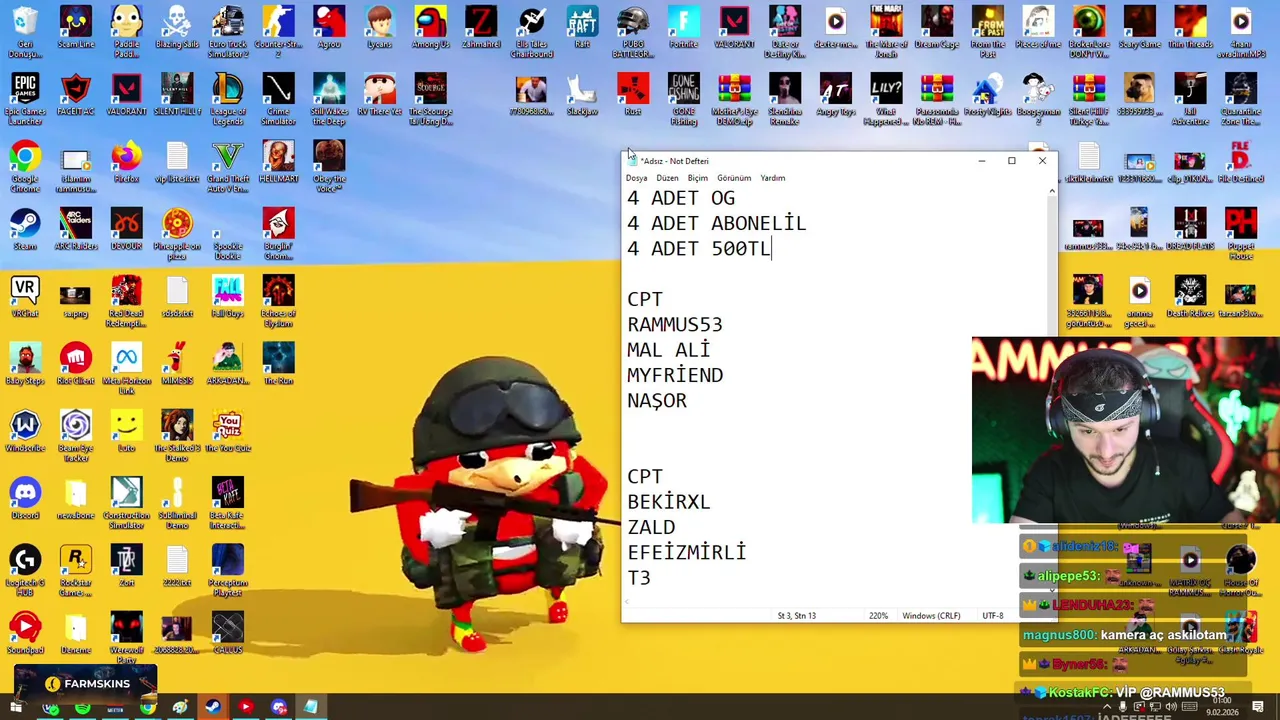This screenshot has height=720, width=1280.
Task: Select the Fortnite desktop icon
Action: point(684,28)
